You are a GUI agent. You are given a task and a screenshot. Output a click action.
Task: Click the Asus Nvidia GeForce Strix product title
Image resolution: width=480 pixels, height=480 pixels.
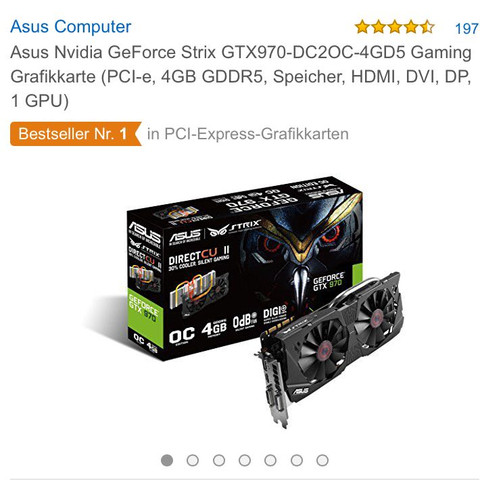[x=241, y=77]
